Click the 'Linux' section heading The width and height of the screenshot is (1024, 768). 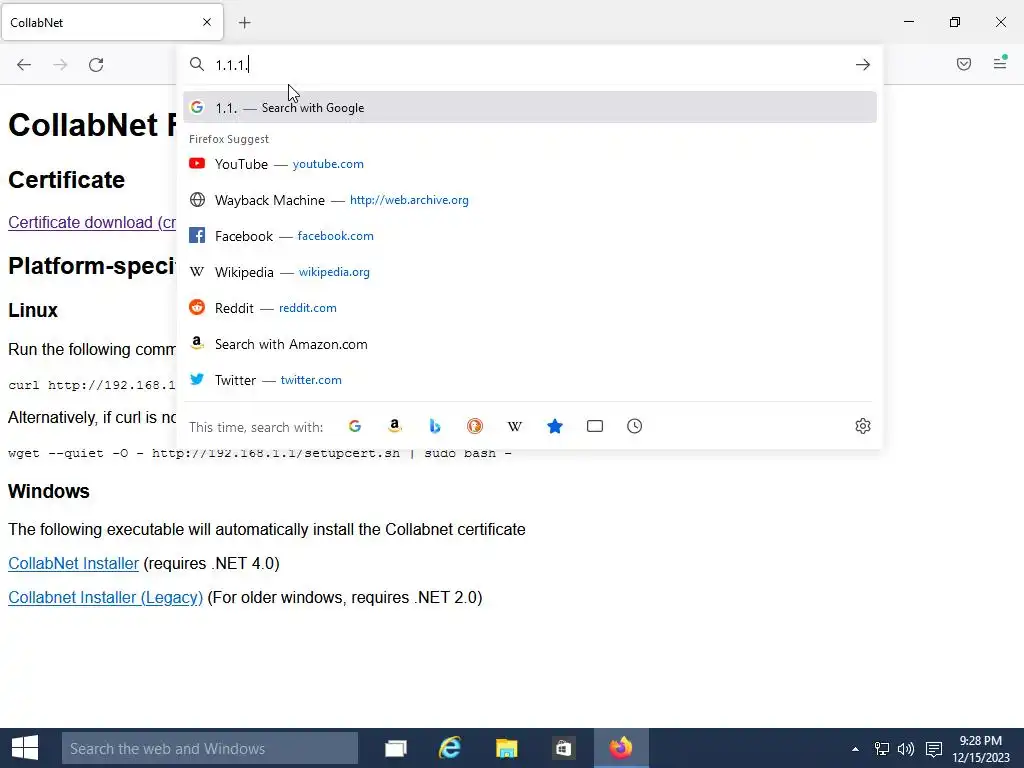pyautogui.click(x=33, y=310)
